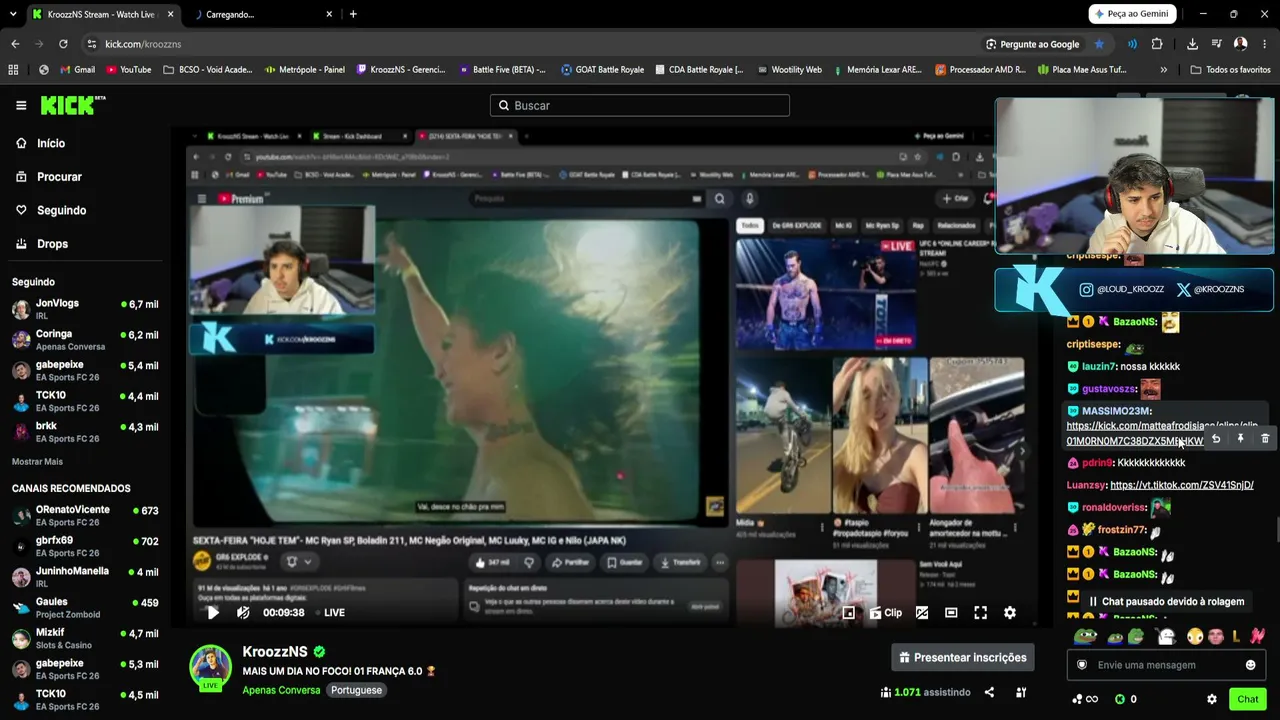Open the apps grid in bookmarks bar

click(13, 70)
